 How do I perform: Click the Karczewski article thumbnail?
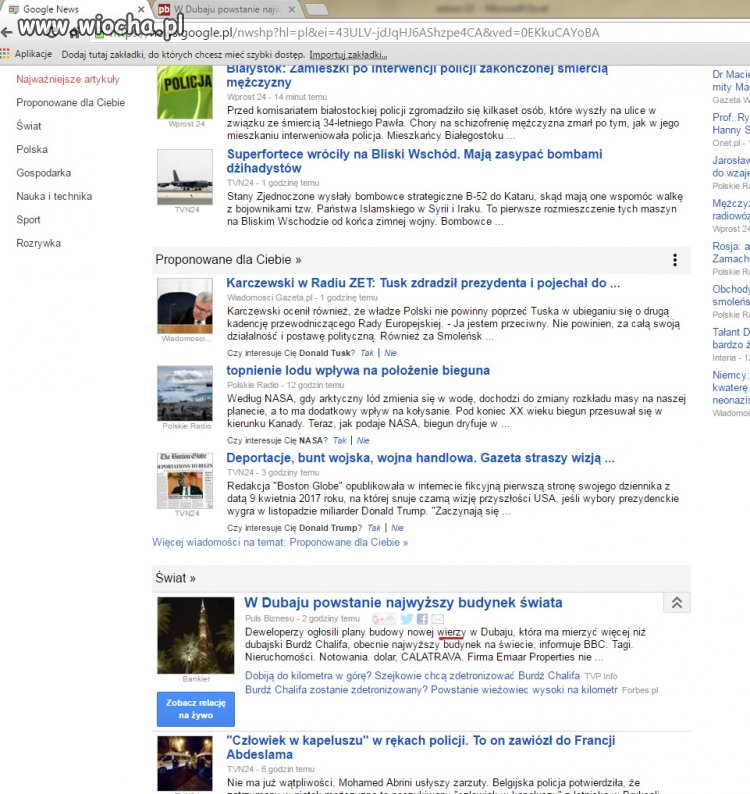[x=185, y=305]
